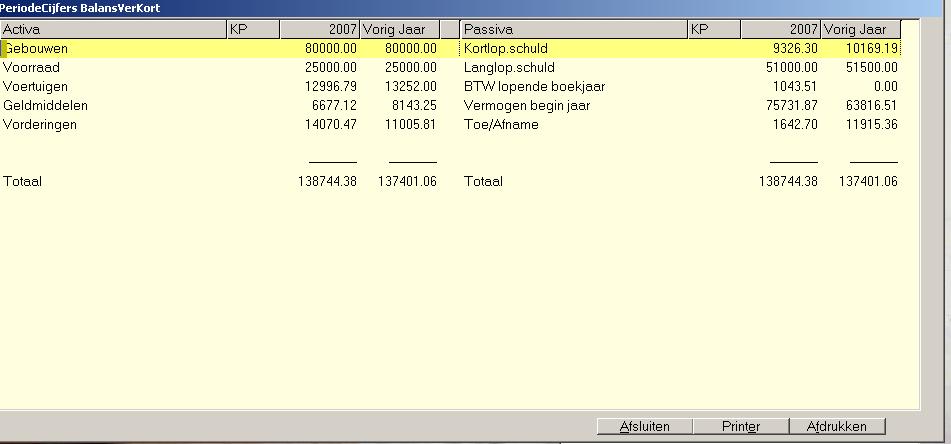The width and height of the screenshot is (951, 444).
Task: Click the 75731.87 Vermogen value
Action: coord(791,106)
